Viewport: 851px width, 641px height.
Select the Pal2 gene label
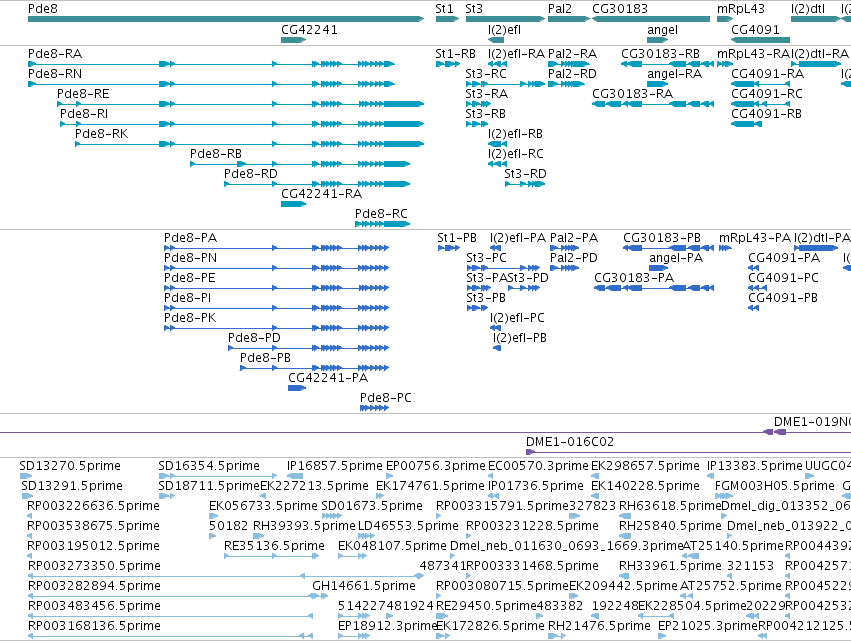point(560,9)
